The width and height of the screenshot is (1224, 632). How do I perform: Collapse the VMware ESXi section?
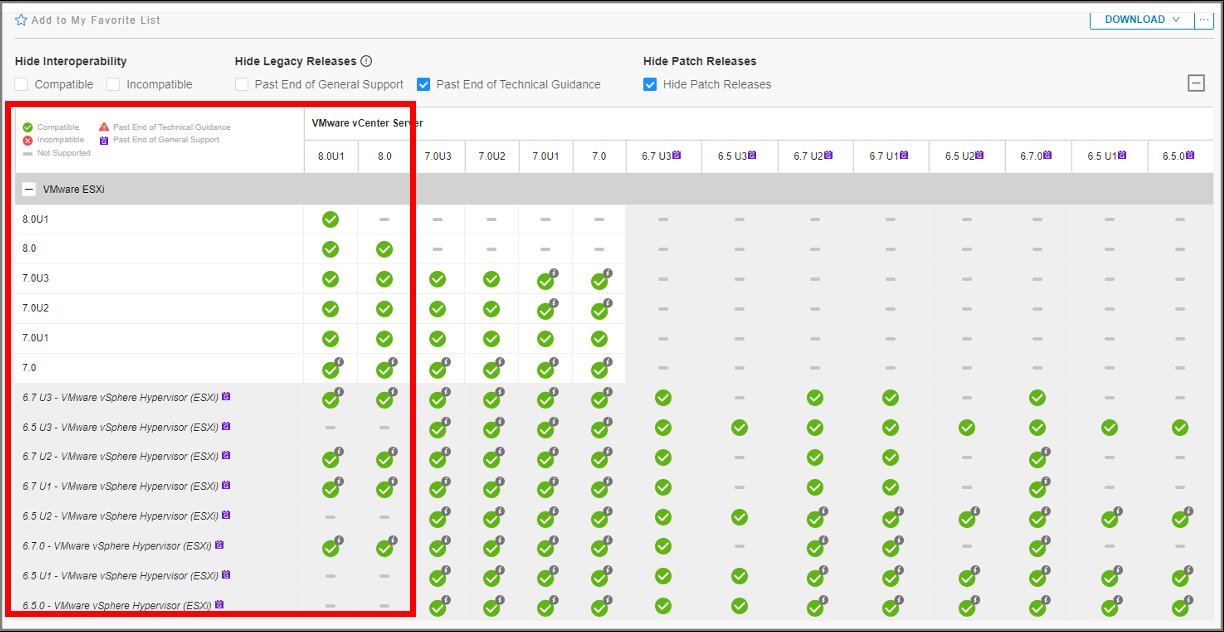[x=28, y=188]
